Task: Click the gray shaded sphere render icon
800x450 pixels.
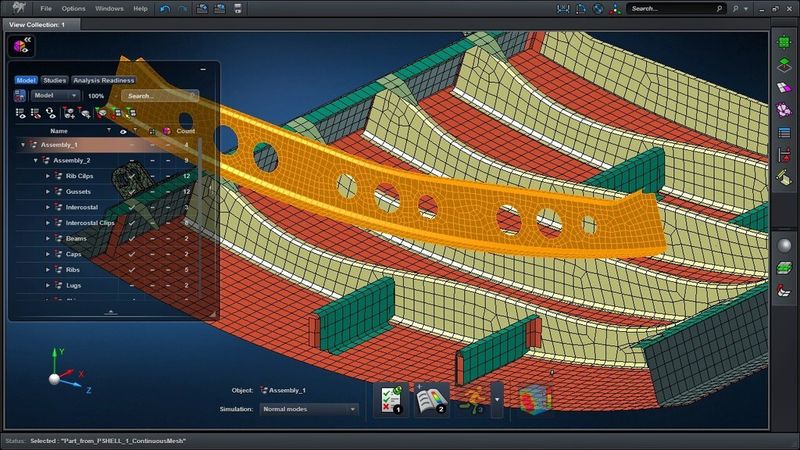Action: coord(784,245)
